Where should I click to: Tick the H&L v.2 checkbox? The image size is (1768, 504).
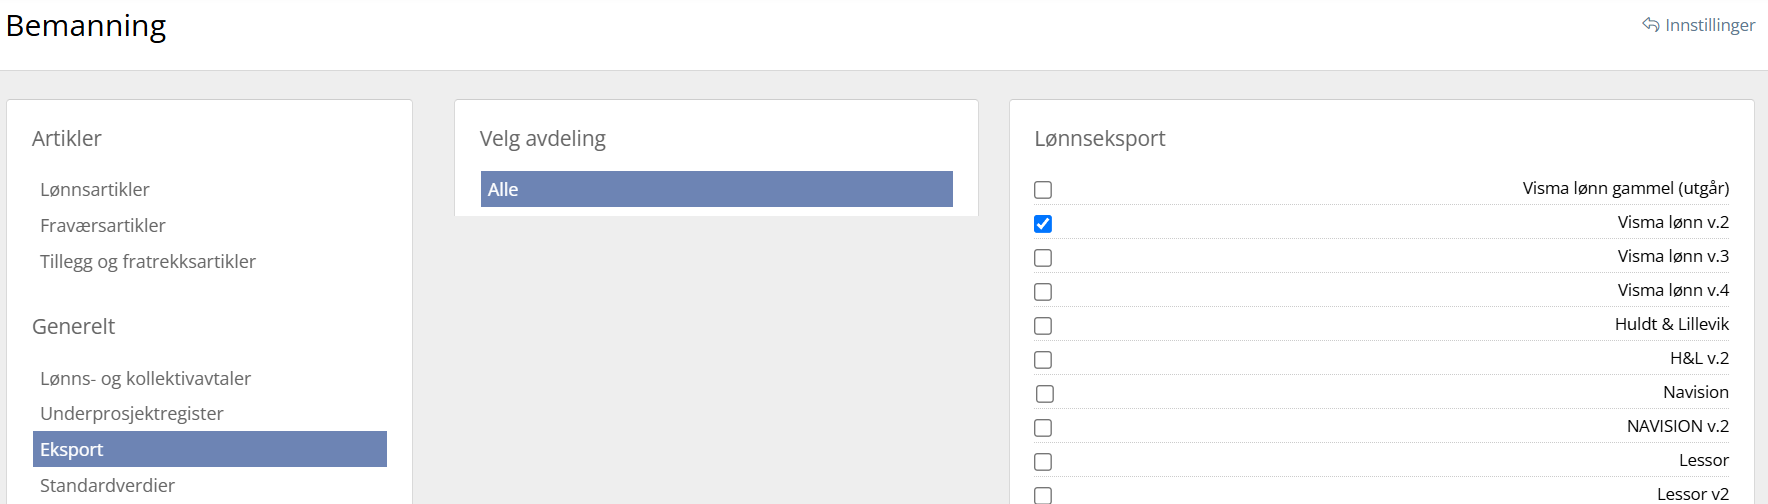click(1043, 360)
